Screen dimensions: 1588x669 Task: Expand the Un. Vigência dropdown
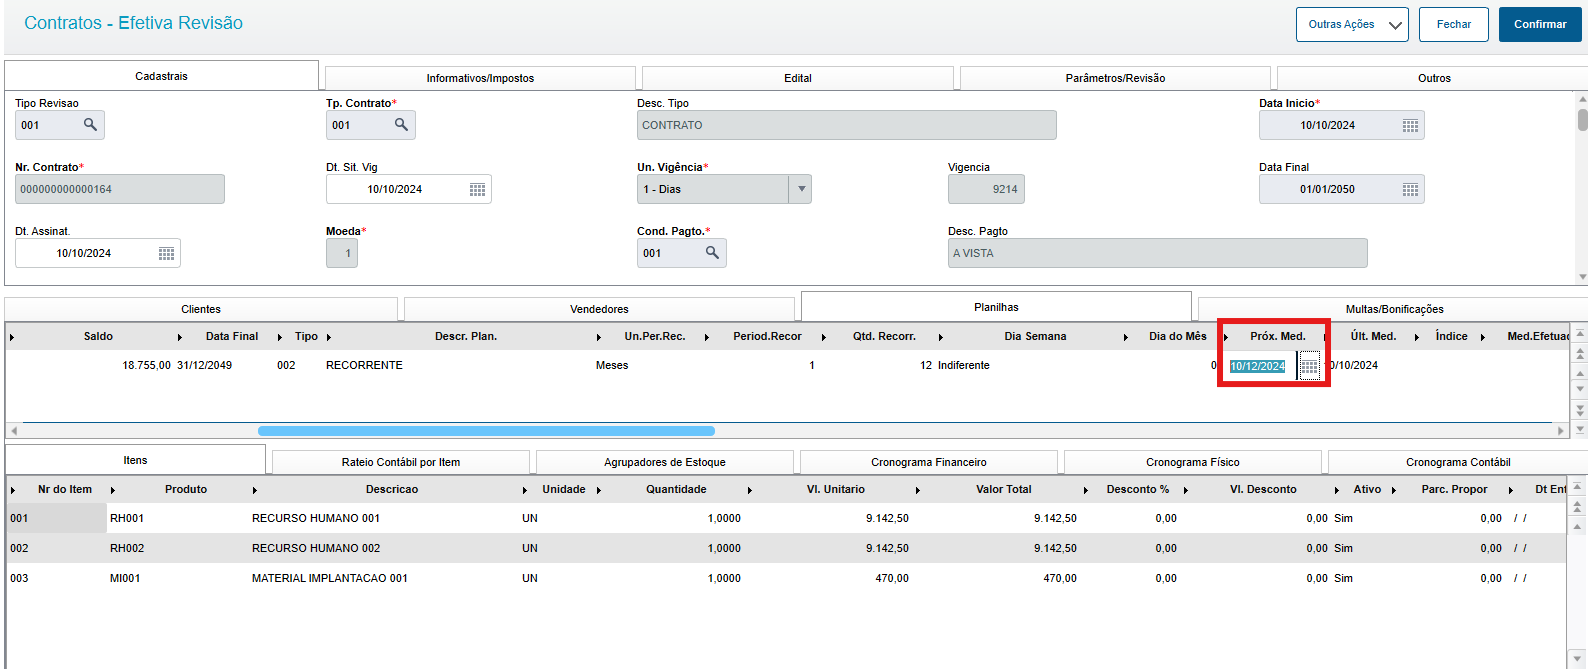click(801, 189)
